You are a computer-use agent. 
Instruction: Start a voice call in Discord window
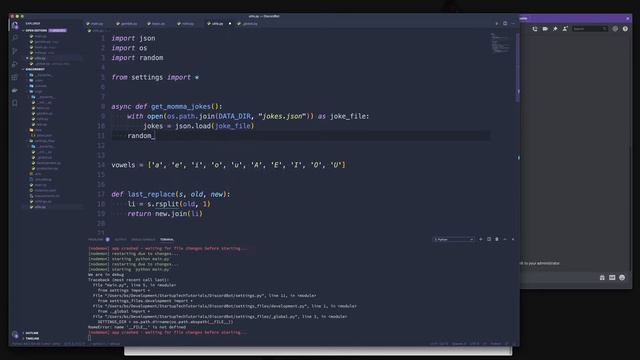click(535, 29)
